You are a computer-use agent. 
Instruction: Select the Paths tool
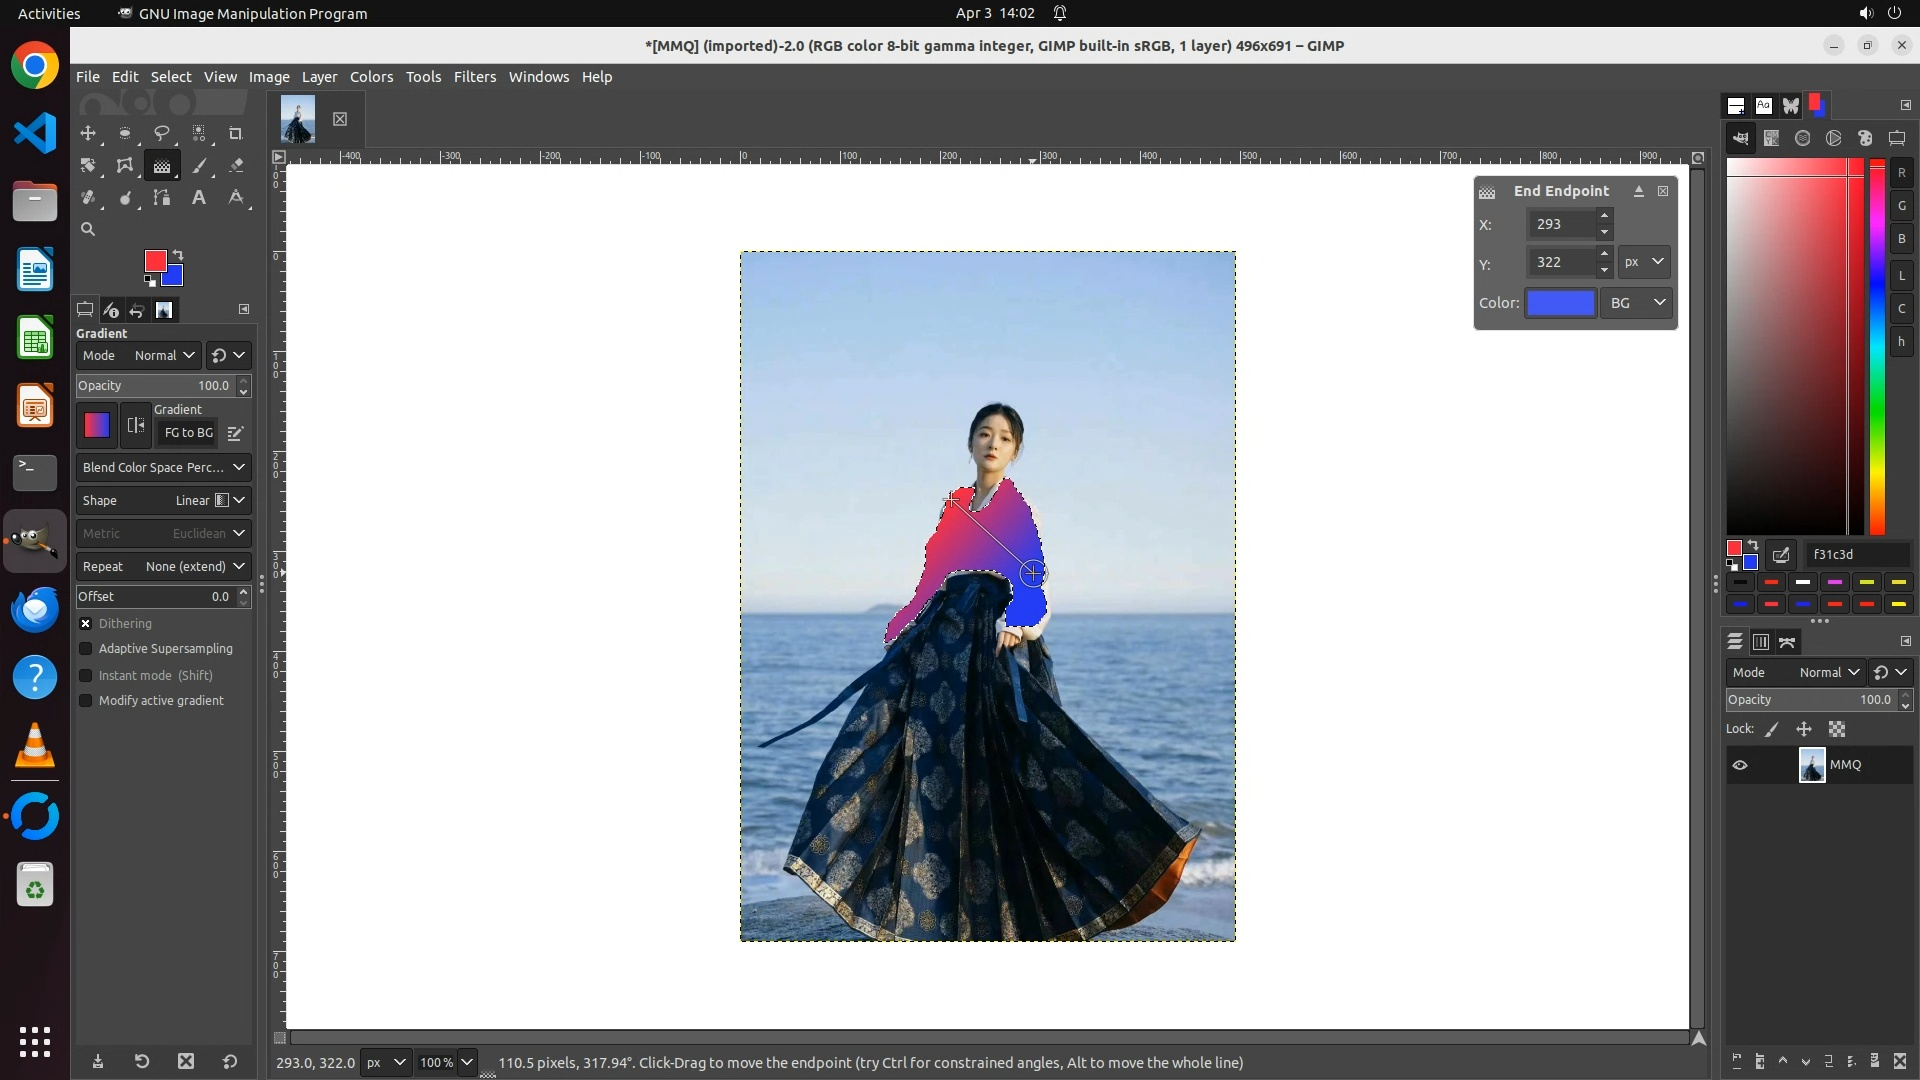tap(161, 198)
